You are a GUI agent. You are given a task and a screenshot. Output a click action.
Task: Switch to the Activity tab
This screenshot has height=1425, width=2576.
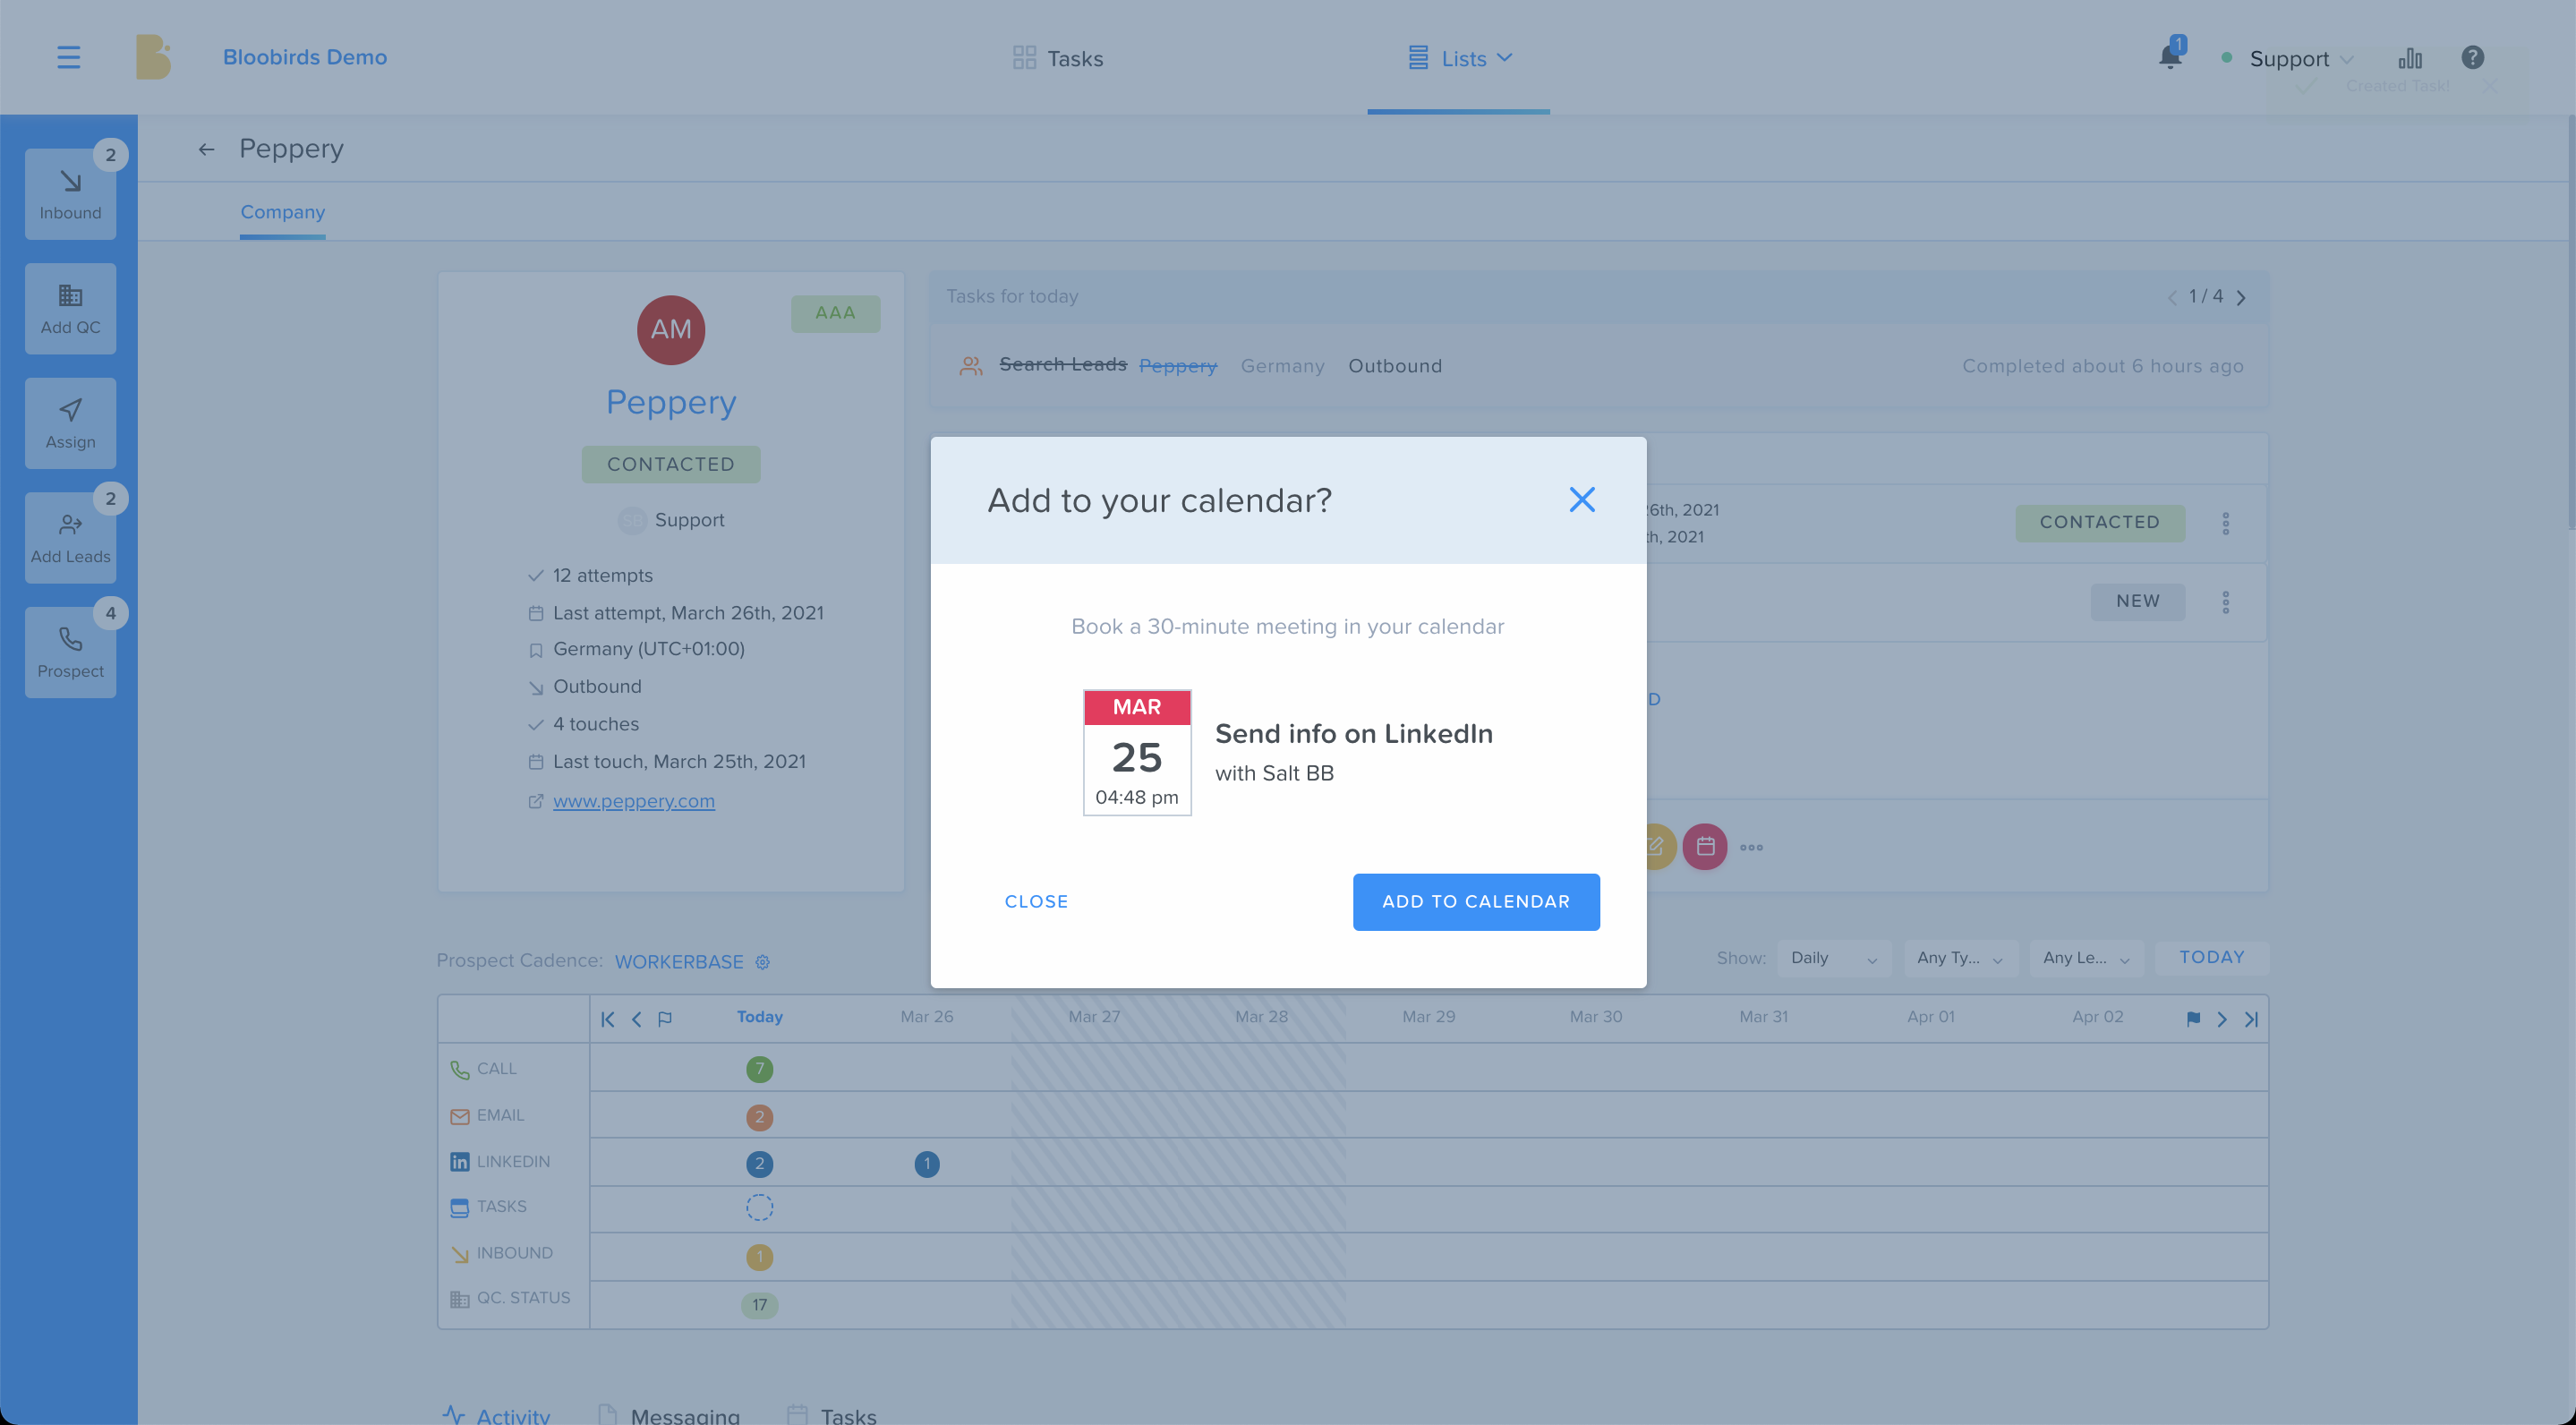coord(496,1414)
